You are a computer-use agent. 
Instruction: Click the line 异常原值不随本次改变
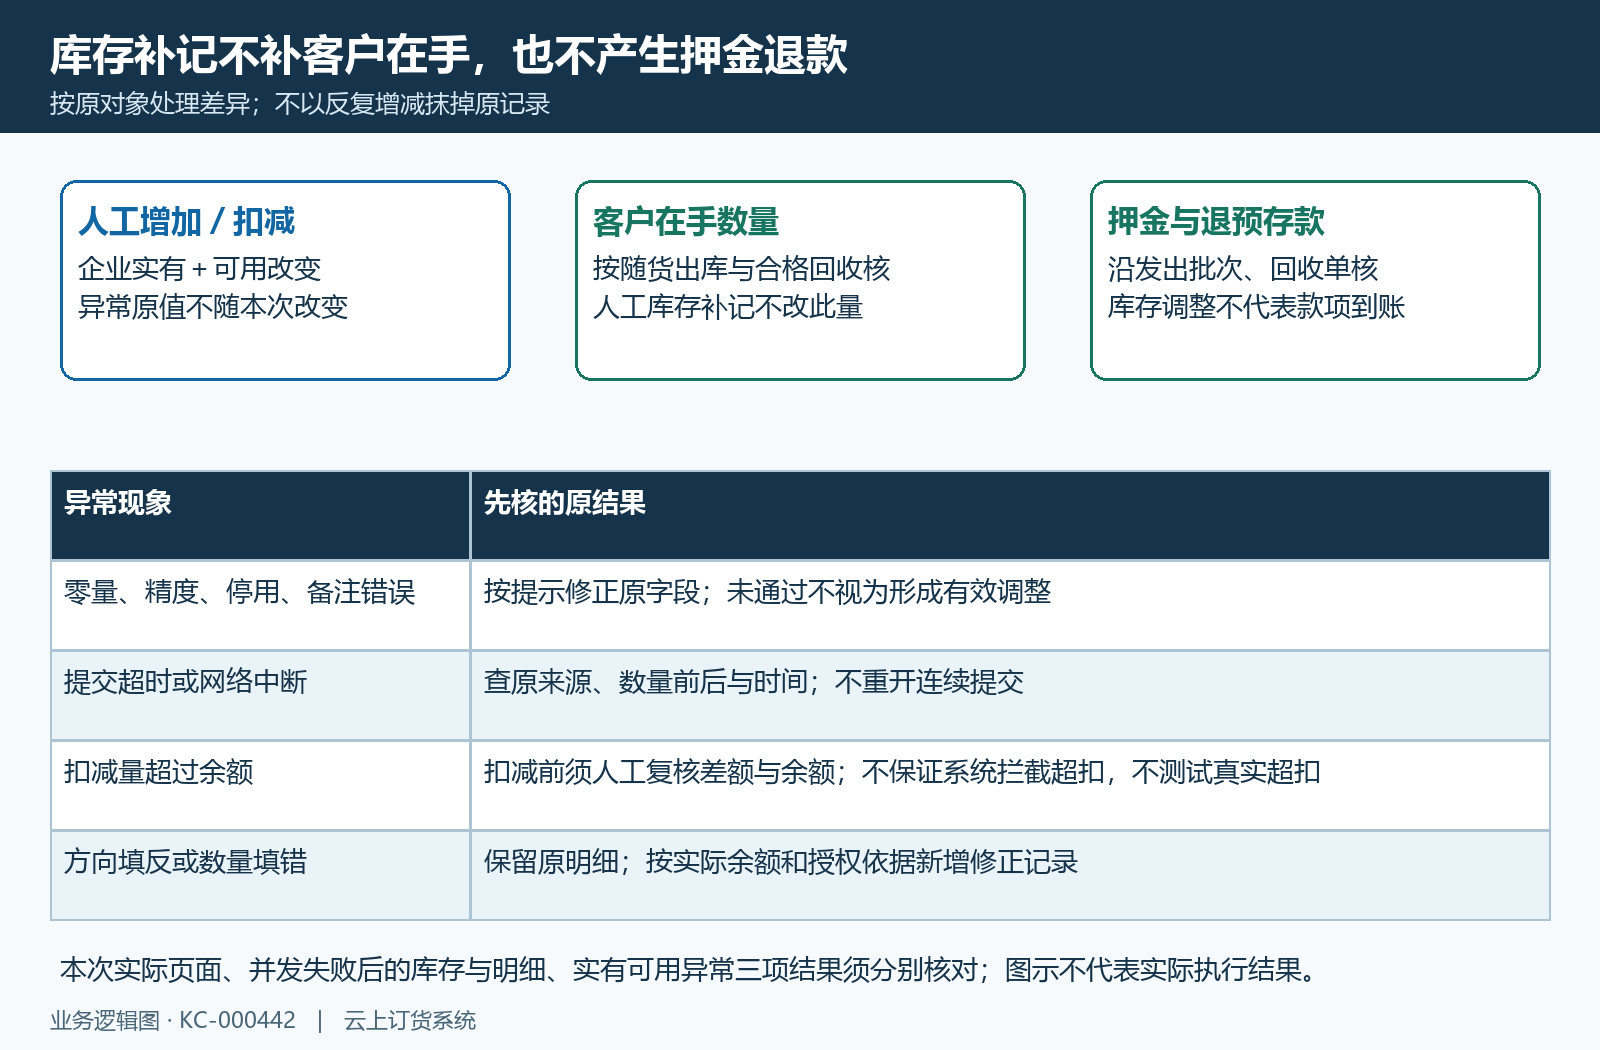coord(213,307)
